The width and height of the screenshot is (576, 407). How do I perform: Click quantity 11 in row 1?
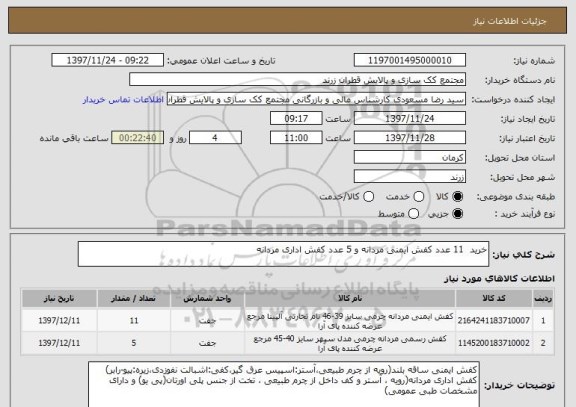134,321
